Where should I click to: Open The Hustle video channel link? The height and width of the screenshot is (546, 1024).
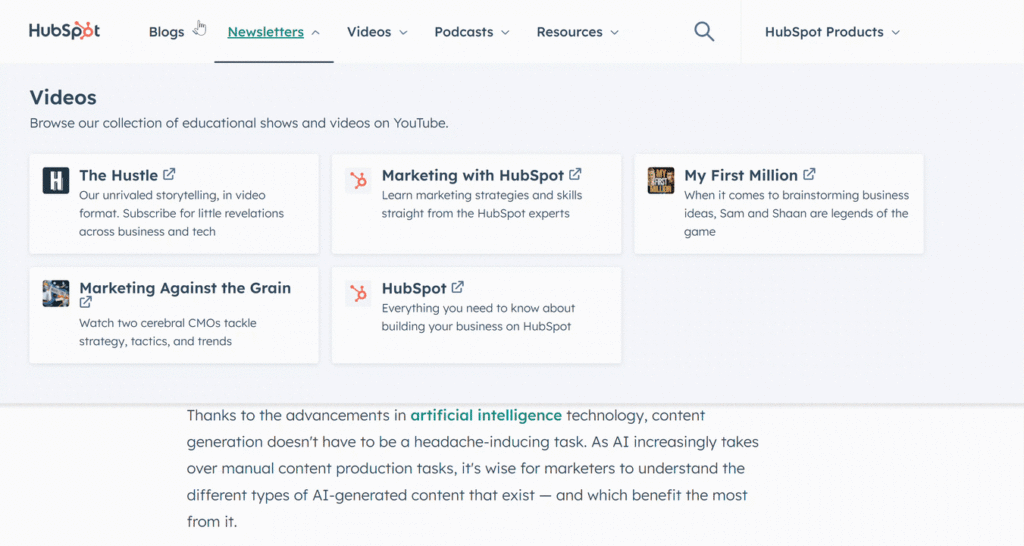click(118, 175)
